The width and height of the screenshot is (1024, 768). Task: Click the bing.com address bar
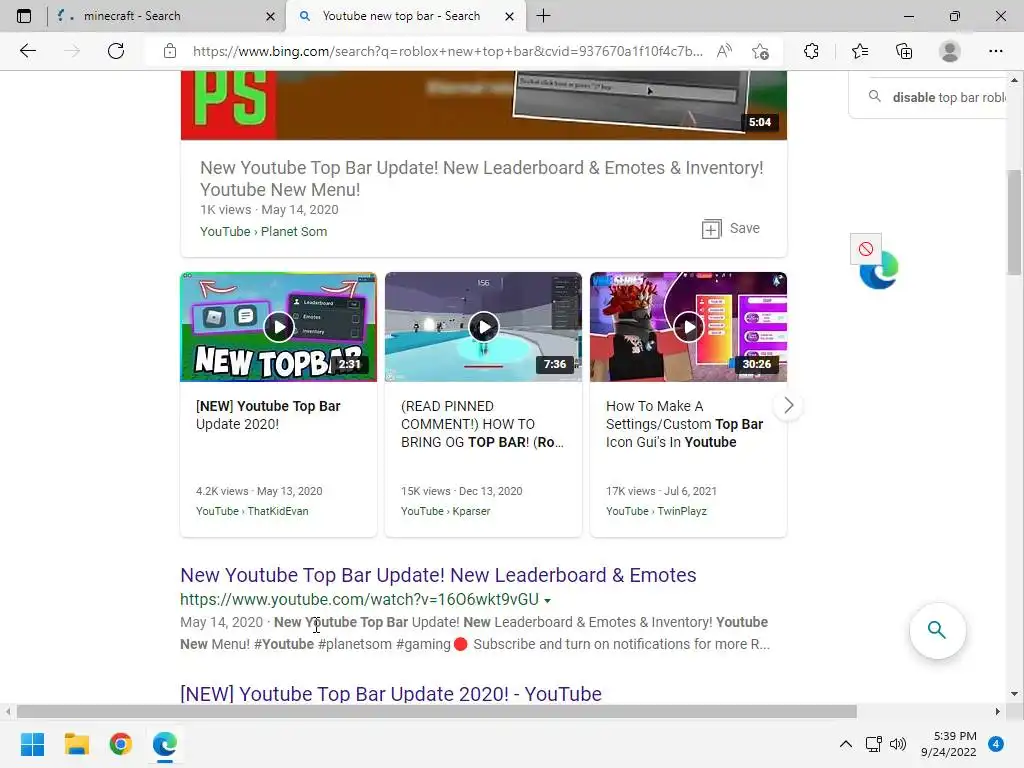447,51
